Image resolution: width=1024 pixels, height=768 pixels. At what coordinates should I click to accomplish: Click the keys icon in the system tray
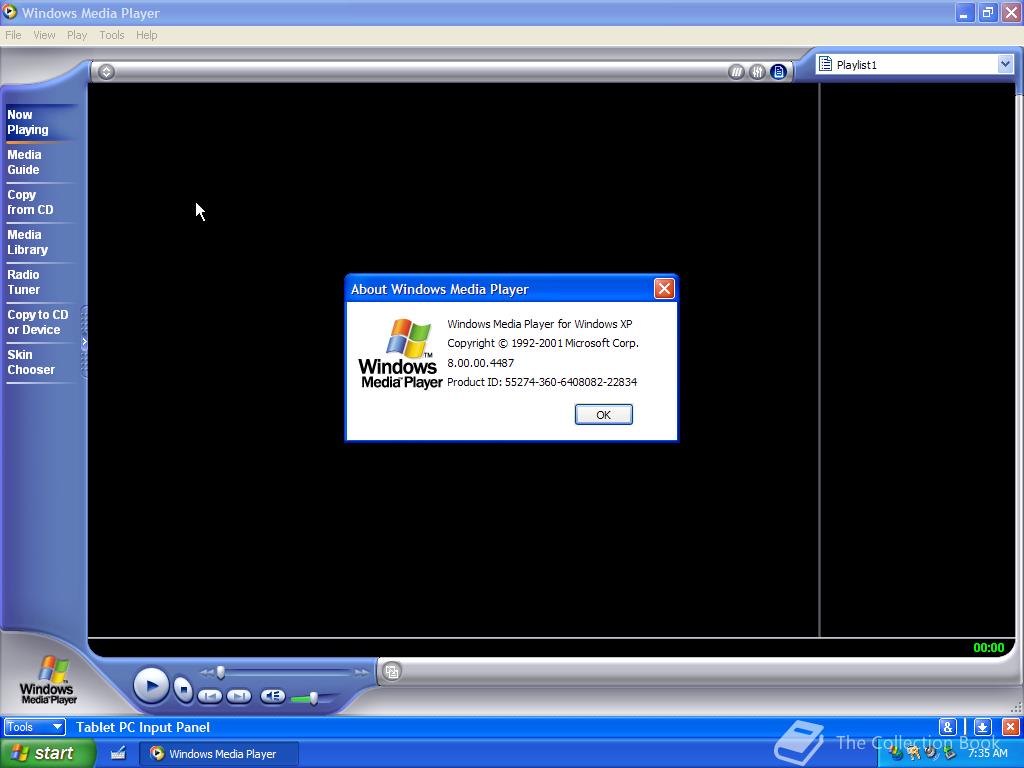(x=914, y=753)
